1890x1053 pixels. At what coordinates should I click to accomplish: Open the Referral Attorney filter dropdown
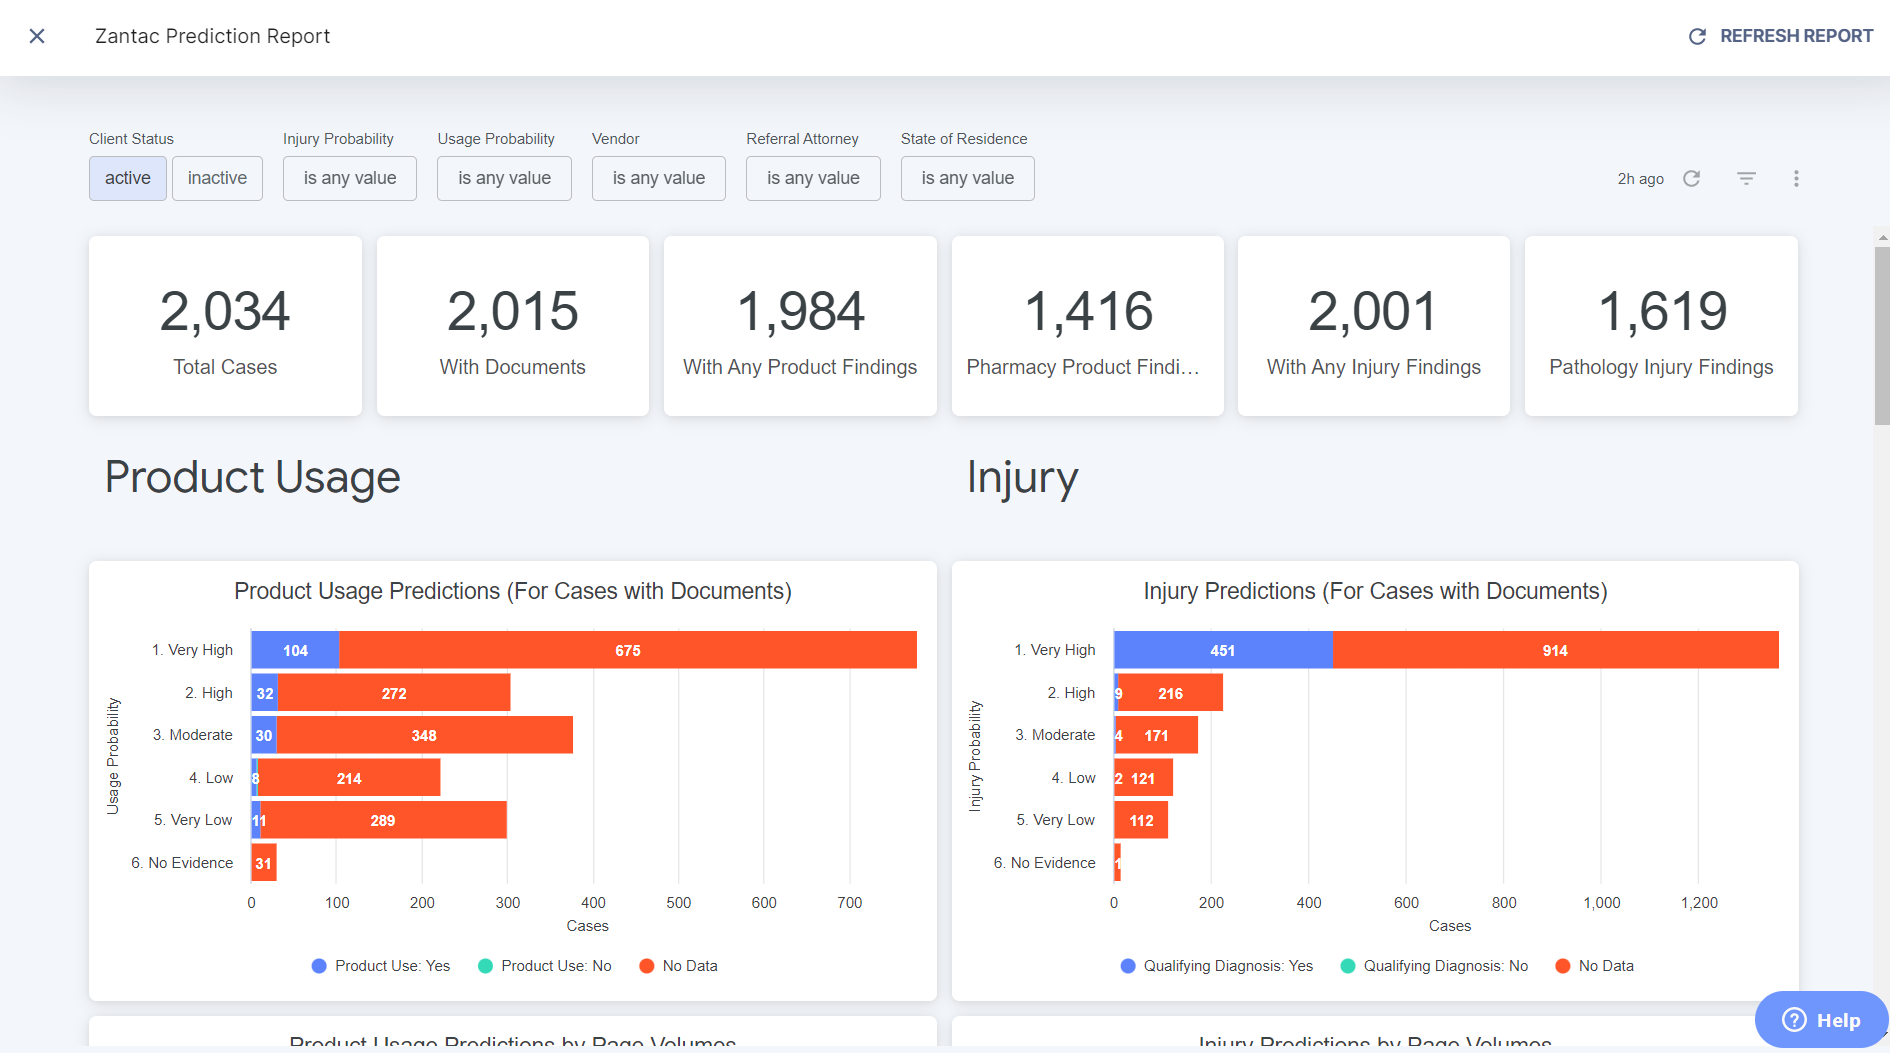pos(813,178)
